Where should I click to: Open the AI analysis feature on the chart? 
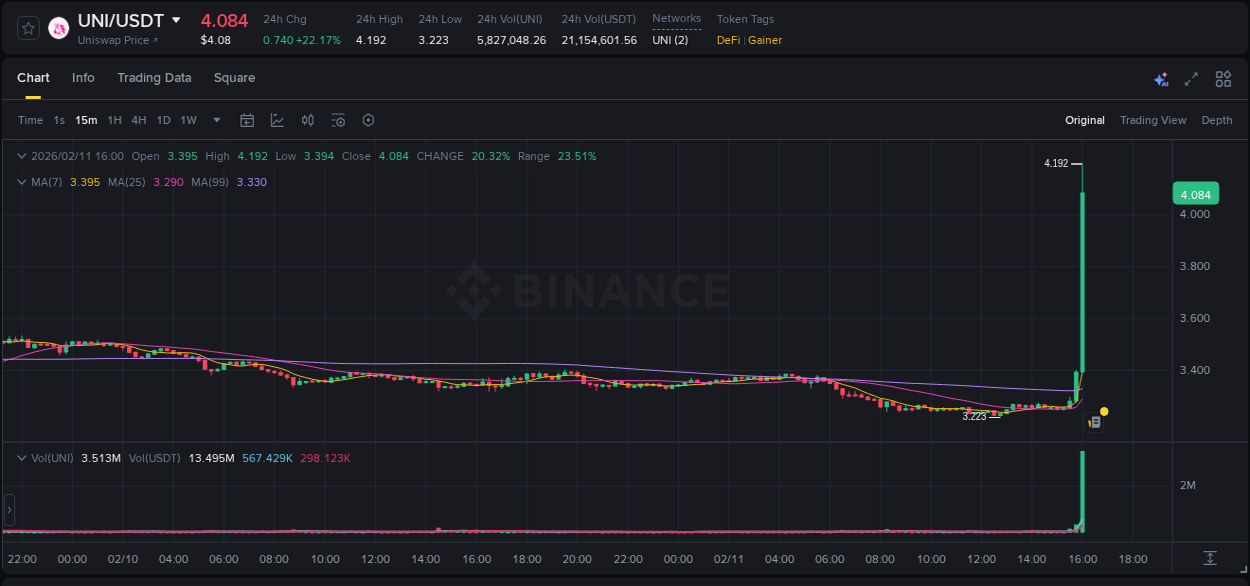(1161, 78)
